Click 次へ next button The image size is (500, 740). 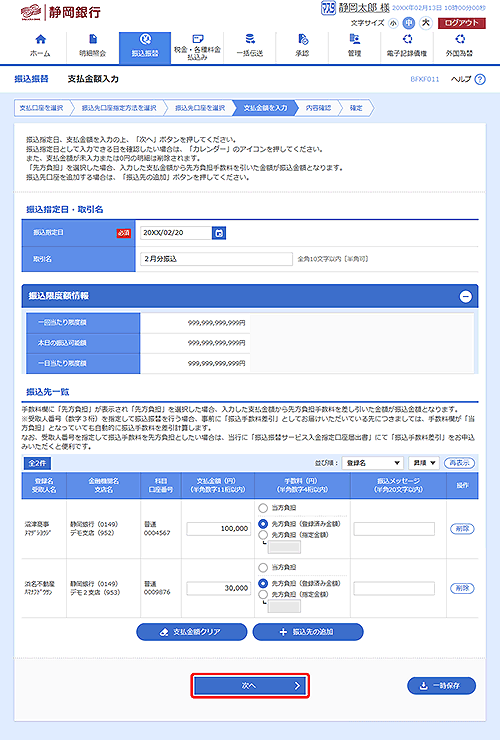click(250, 686)
